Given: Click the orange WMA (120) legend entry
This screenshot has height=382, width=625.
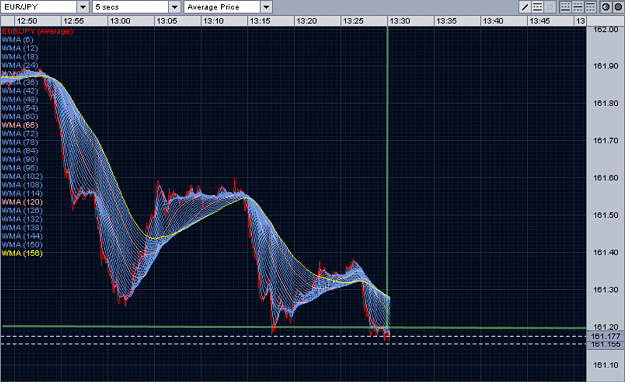Looking at the screenshot, I should click(x=22, y=202).
